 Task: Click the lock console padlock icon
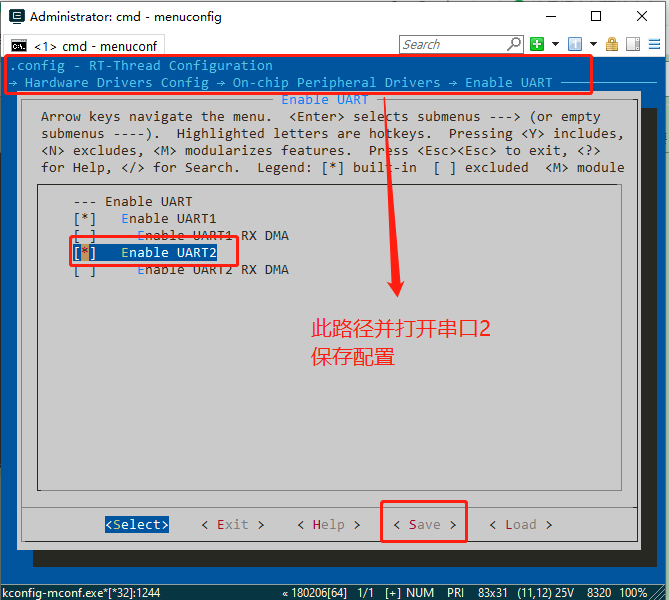pyautogui.click(x=612, y=44)
